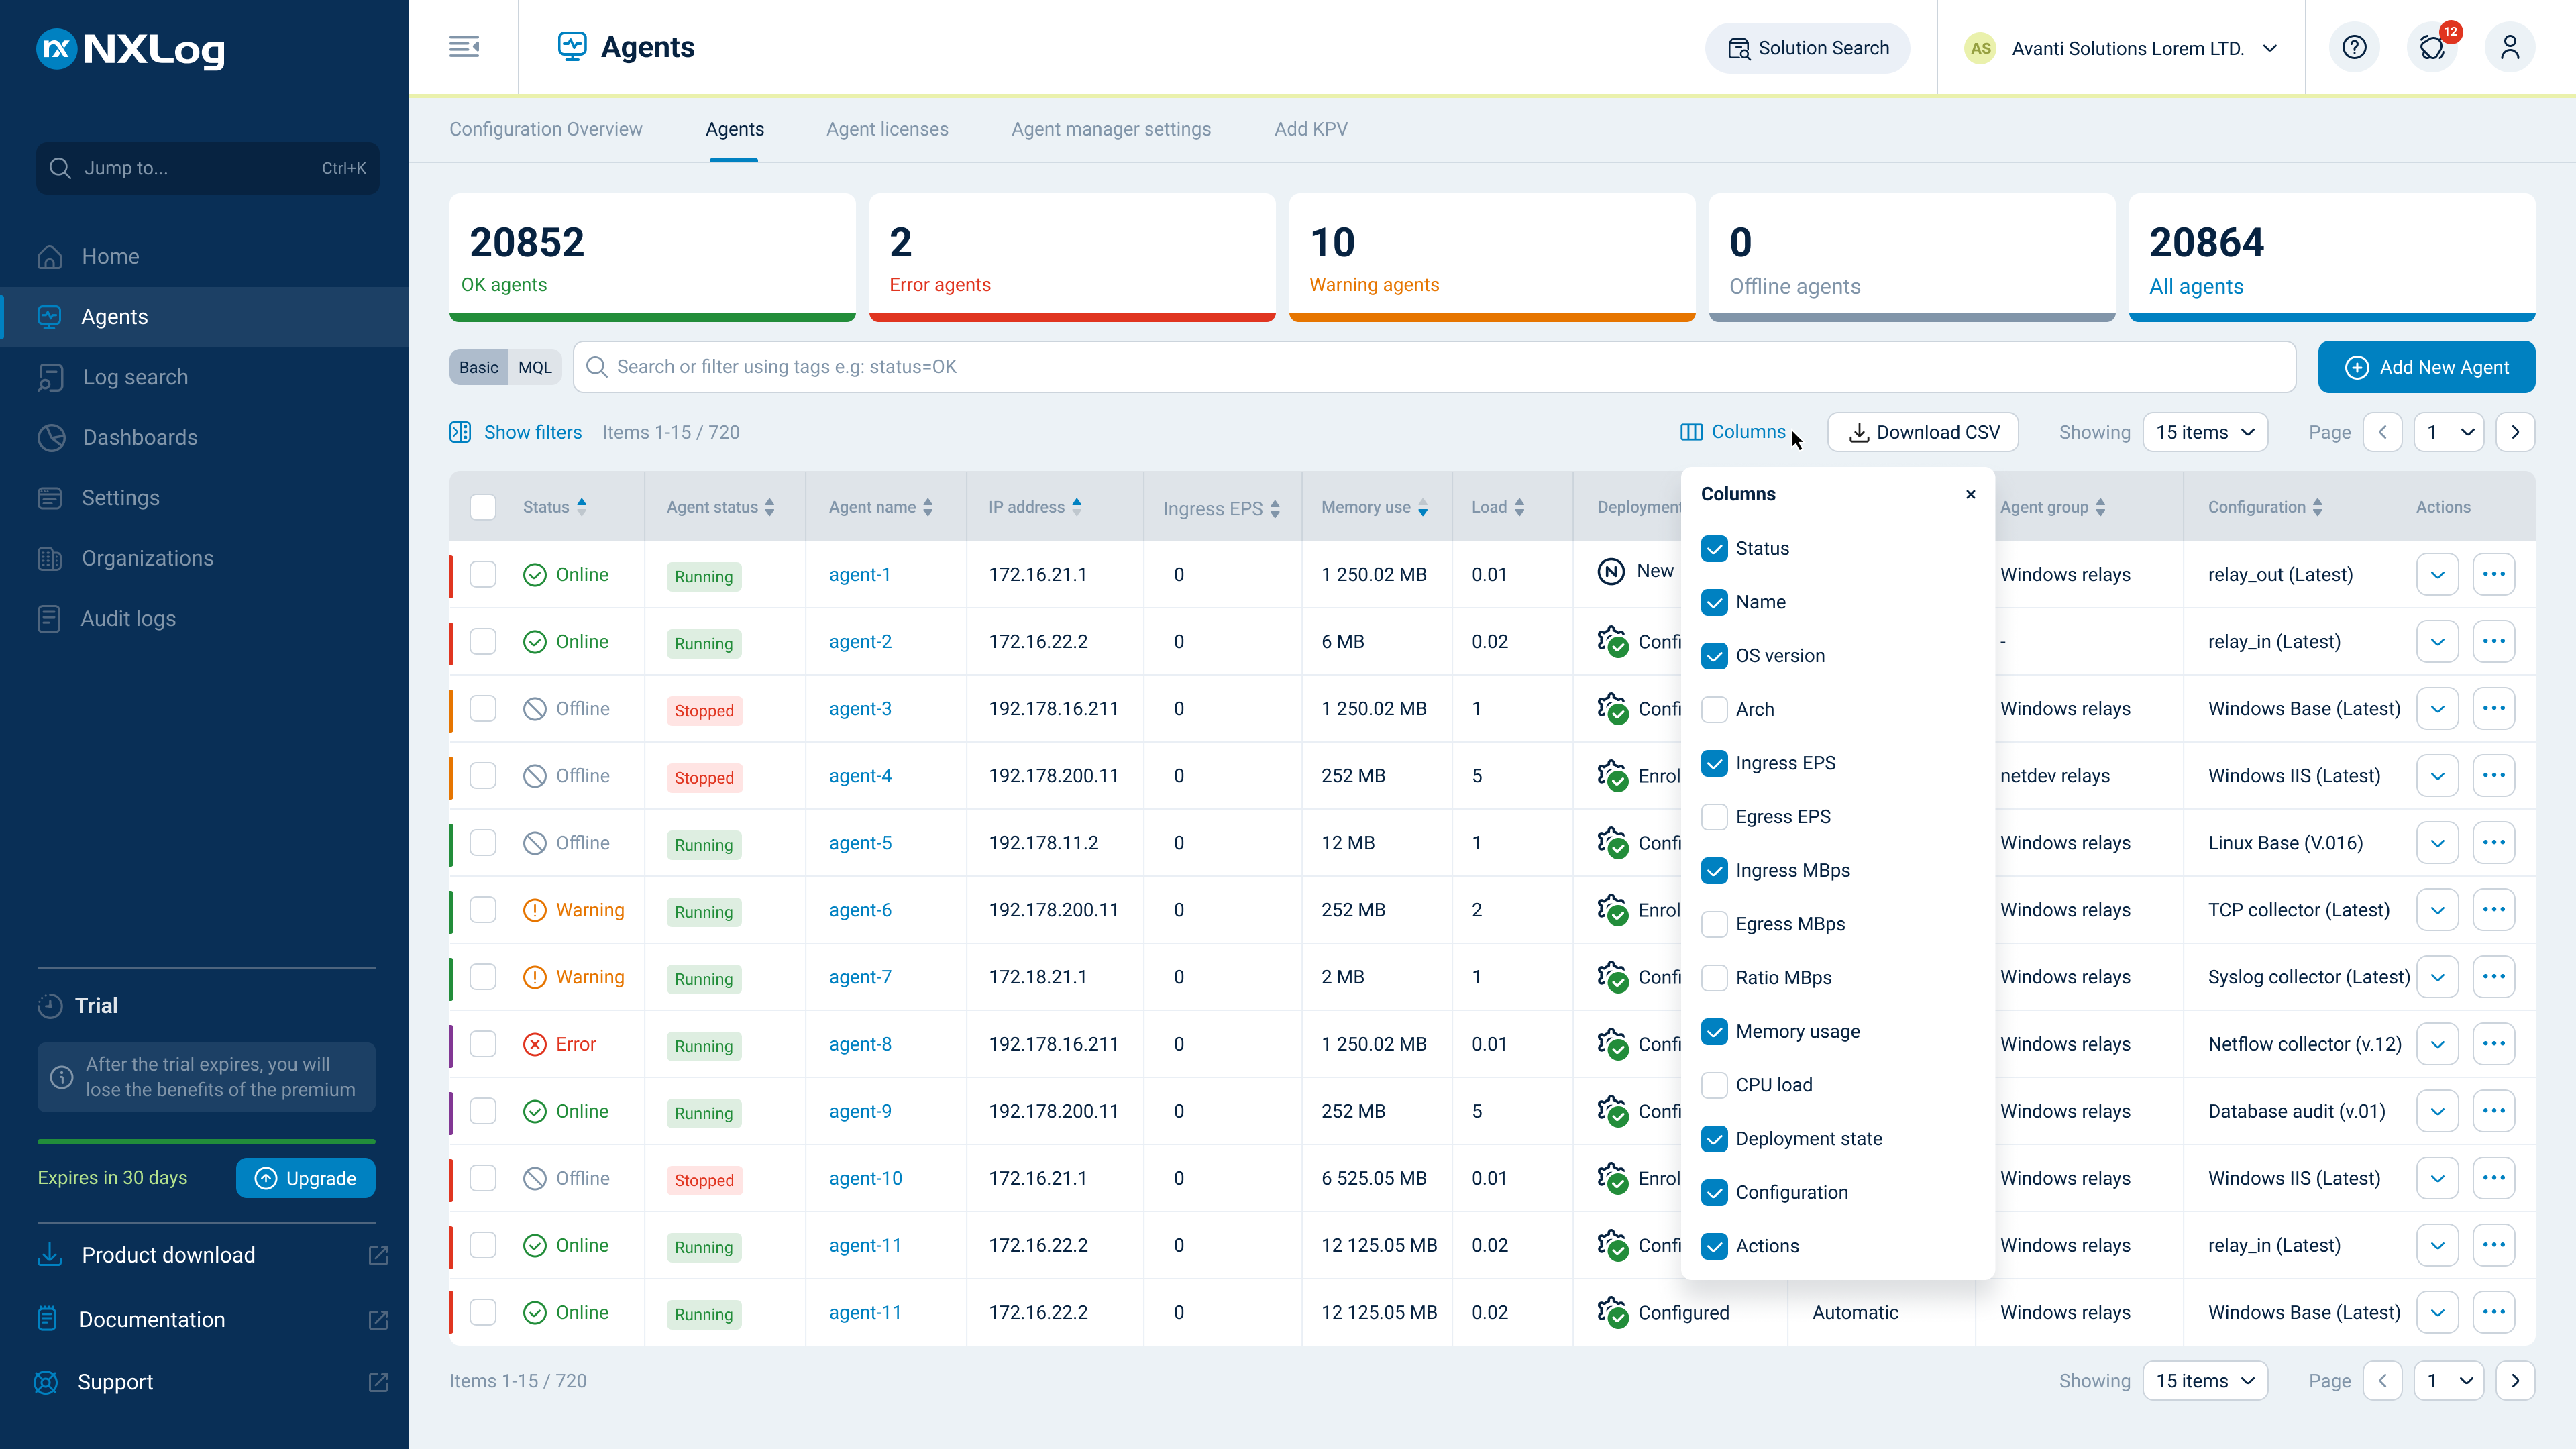The width and height of the screenshot is (2576, 1449).
Task: Switch to Agent licenses tab
Action: point(887,129)
